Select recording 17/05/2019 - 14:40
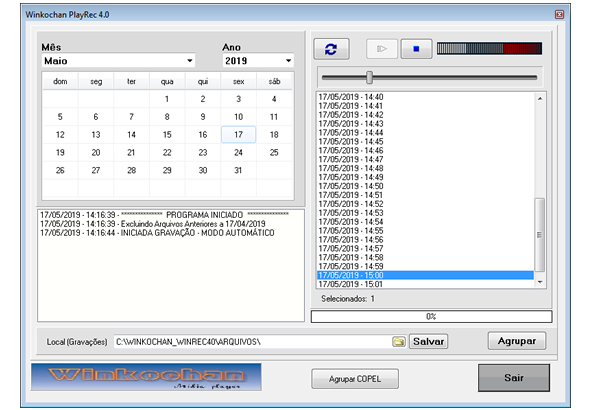The image size is (590, 410). pos(425,97)
